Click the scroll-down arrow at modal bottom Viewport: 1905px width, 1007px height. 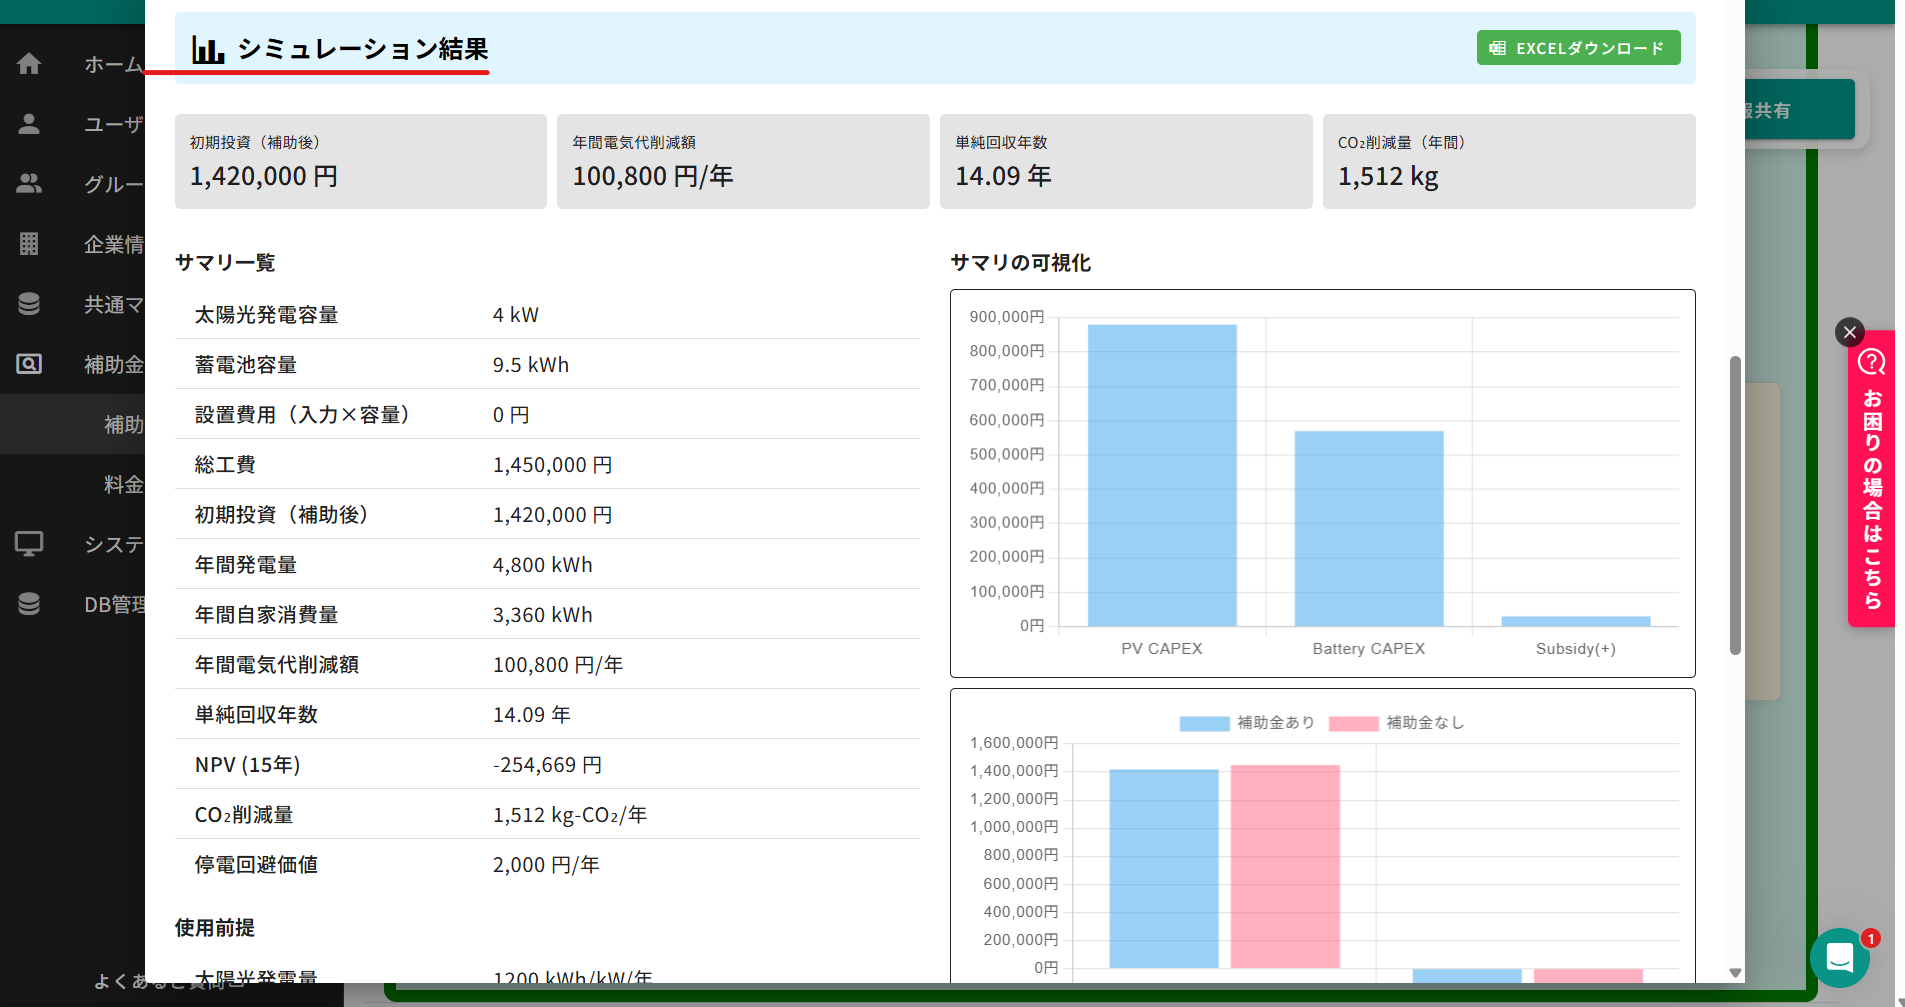click(1735, 973)
